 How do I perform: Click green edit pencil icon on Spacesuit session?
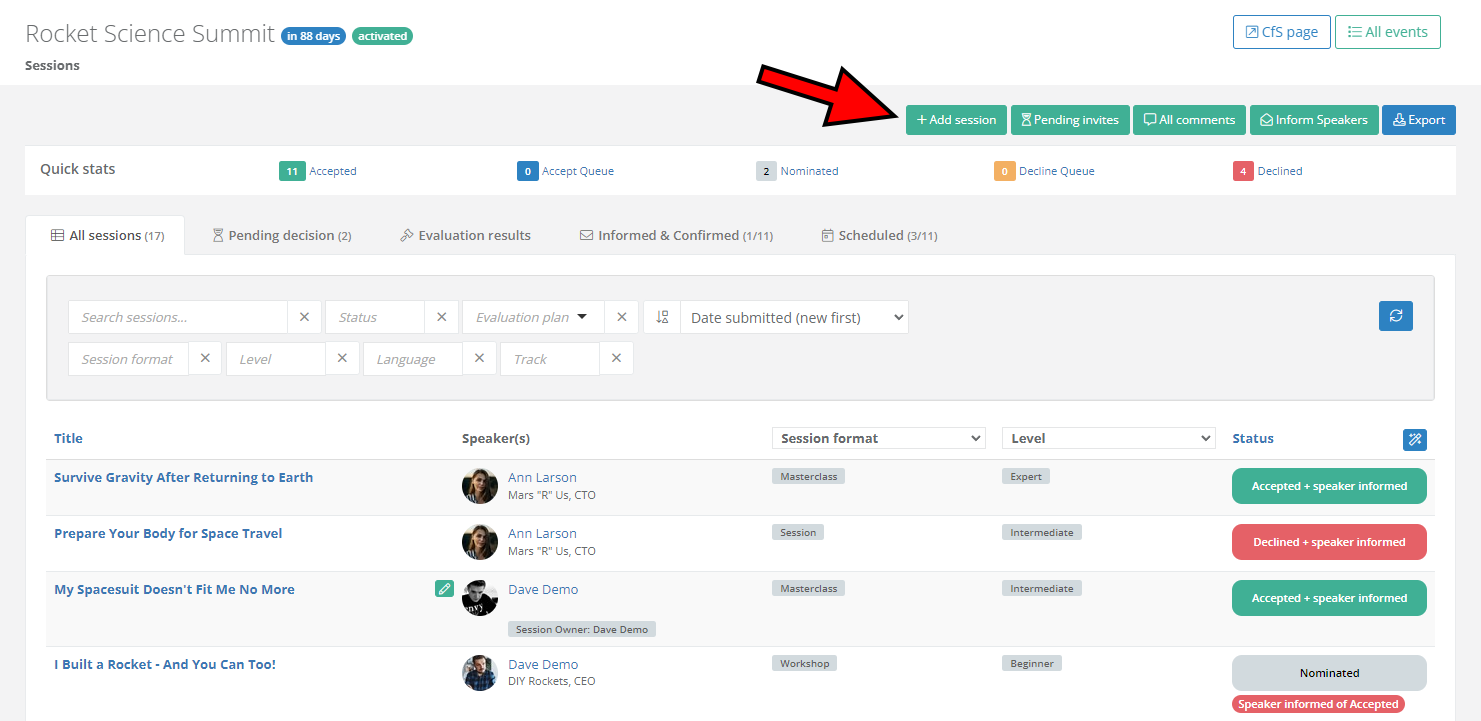(444, 589)
